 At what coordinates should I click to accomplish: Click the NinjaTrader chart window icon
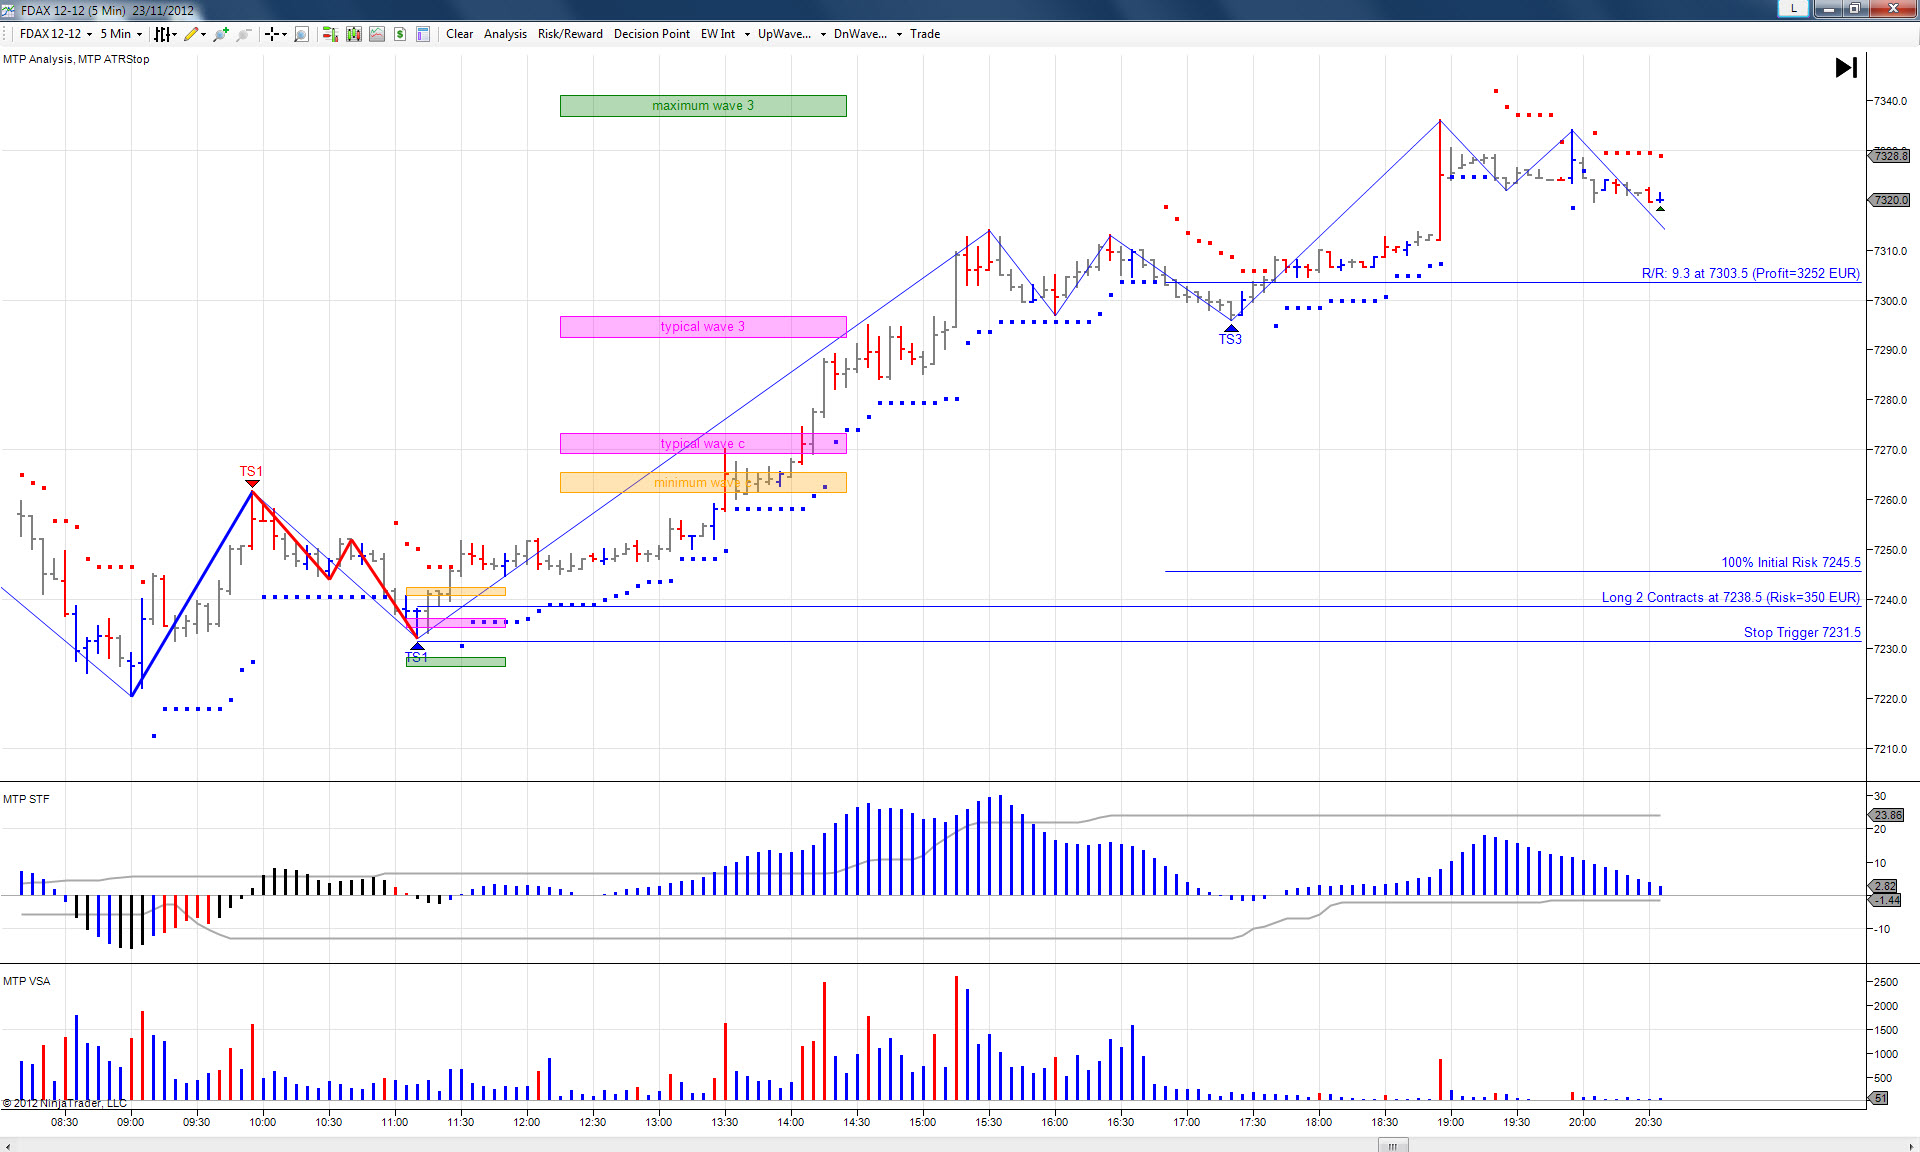[x=9, y=10]
